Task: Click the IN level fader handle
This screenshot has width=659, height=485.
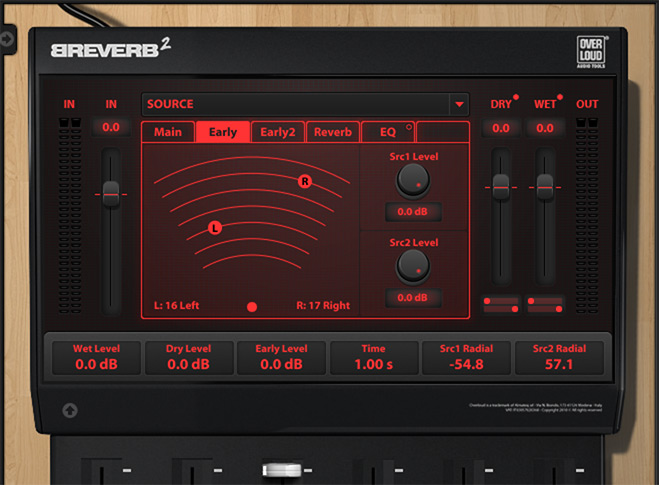Action: coord(111,192)
